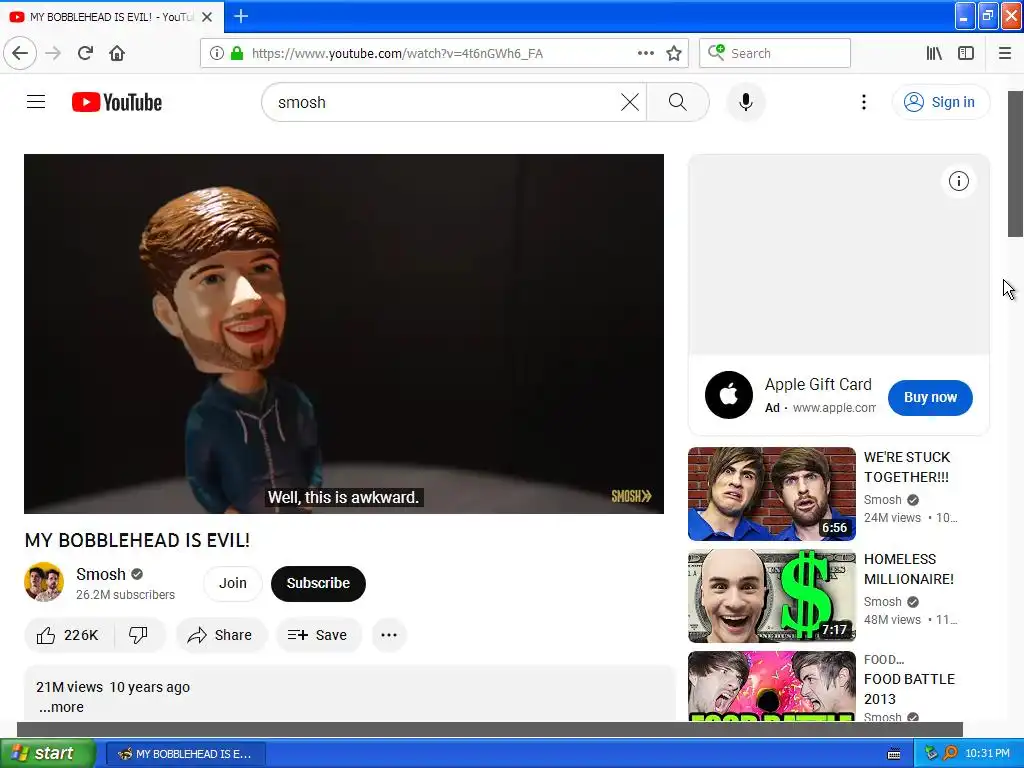
Task: Open the YouTube guide hamburger menu
Action: click(36, 102)
